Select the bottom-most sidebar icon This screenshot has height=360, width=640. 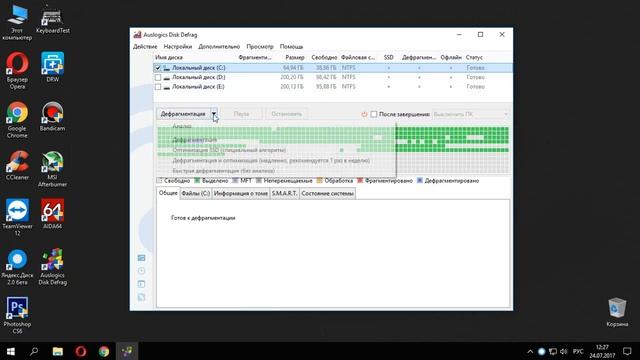pyautogui.click(x=141, y=297)
